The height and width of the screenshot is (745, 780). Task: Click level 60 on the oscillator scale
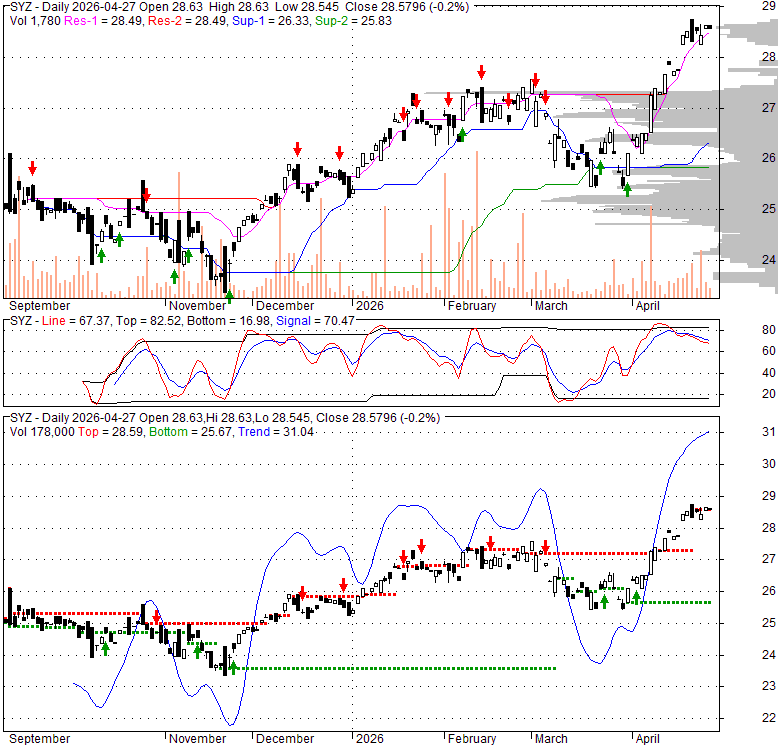pyautogui.click(x=769, y=351)
